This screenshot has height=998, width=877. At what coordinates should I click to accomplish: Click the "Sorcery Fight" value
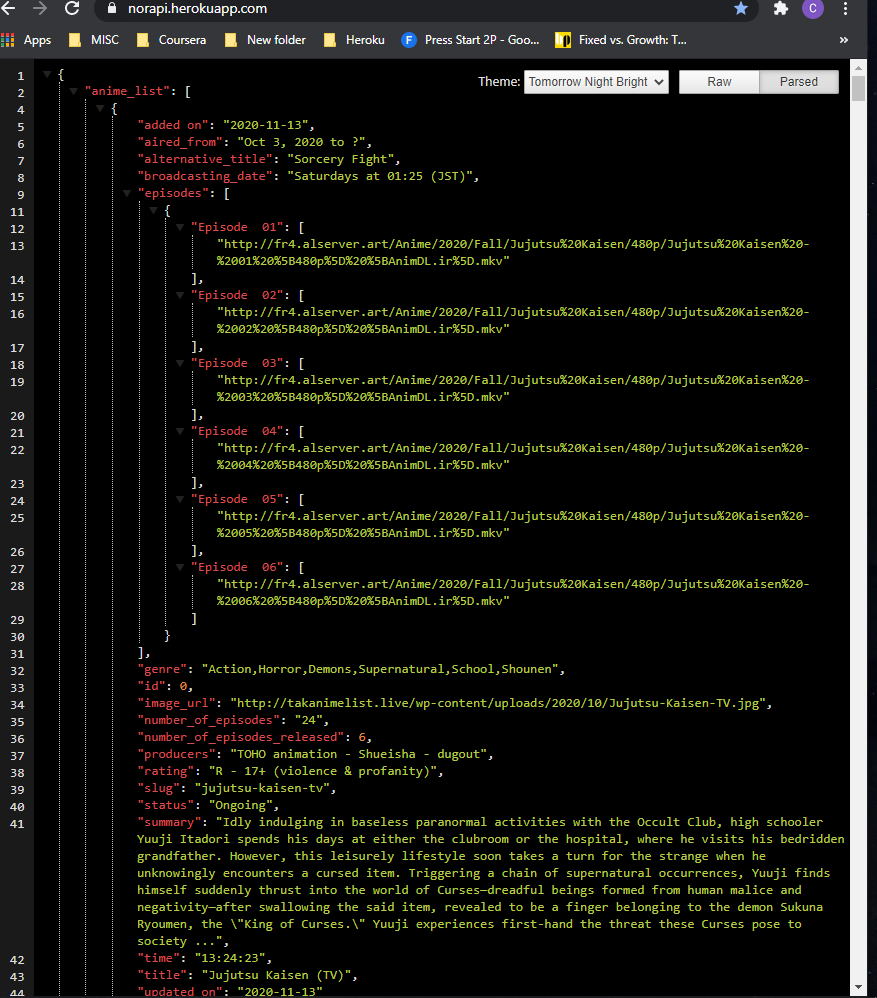coord(340,159)
